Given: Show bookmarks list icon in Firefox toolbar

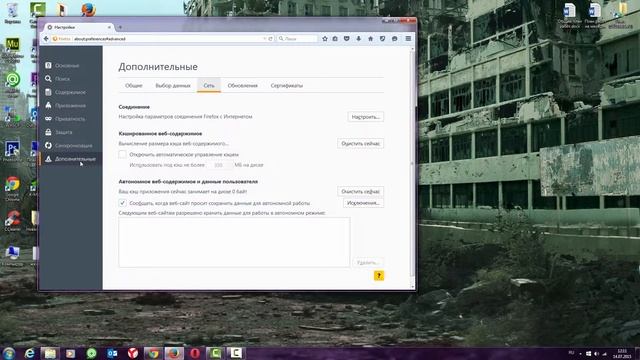Looking at the screenshot, I should (335, 39).
